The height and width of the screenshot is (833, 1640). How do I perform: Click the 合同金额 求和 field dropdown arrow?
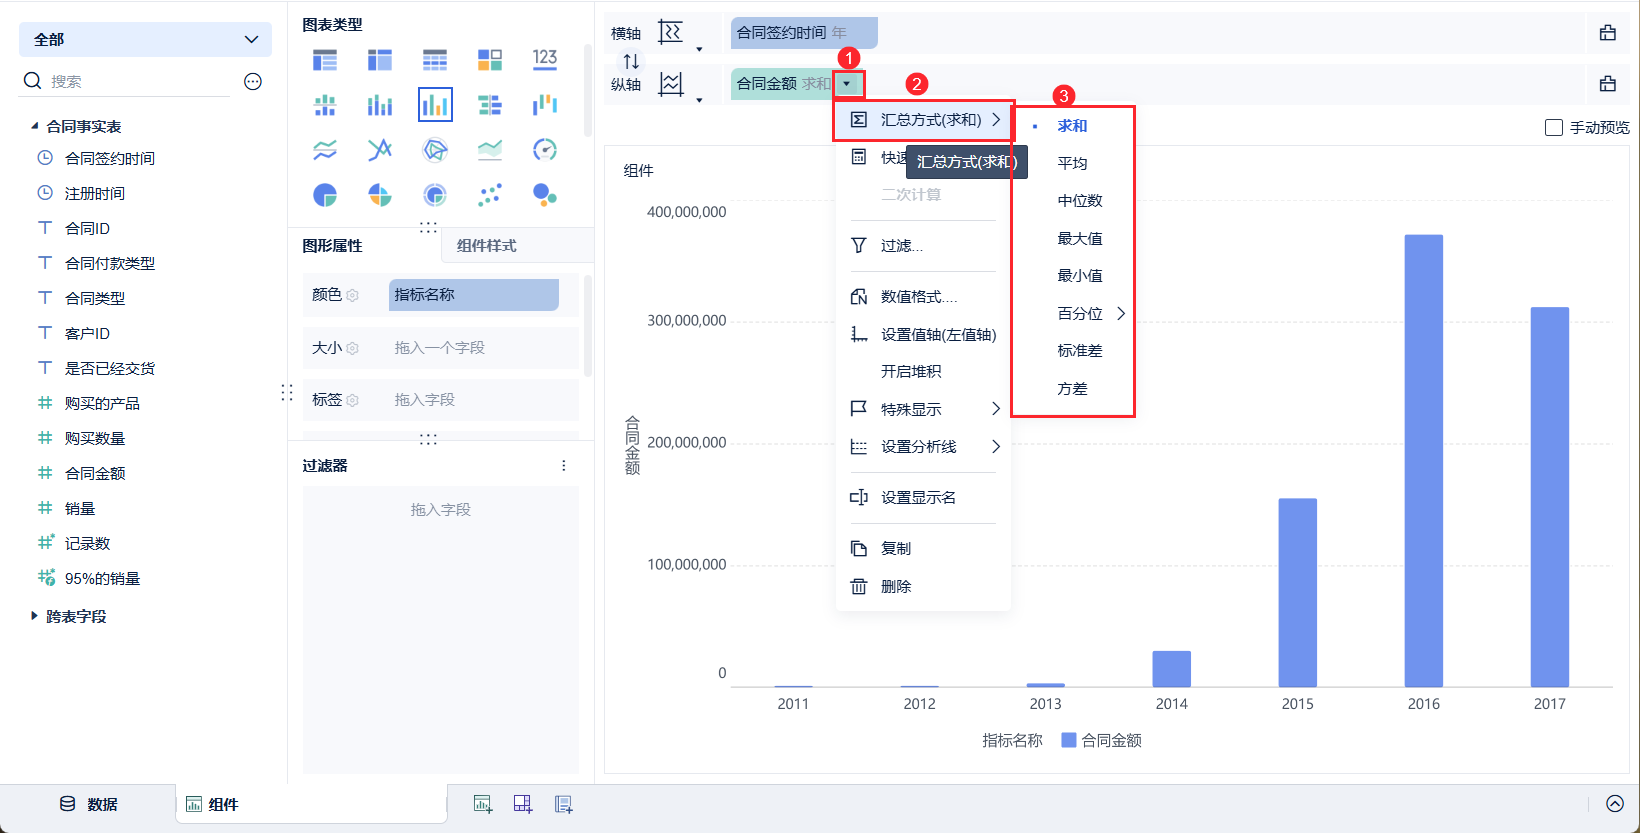point(847,84)
